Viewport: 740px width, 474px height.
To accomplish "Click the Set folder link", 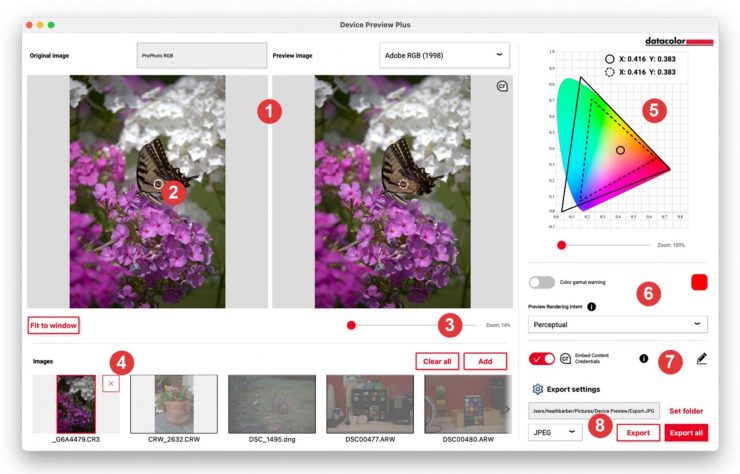I will pos(686,410).
